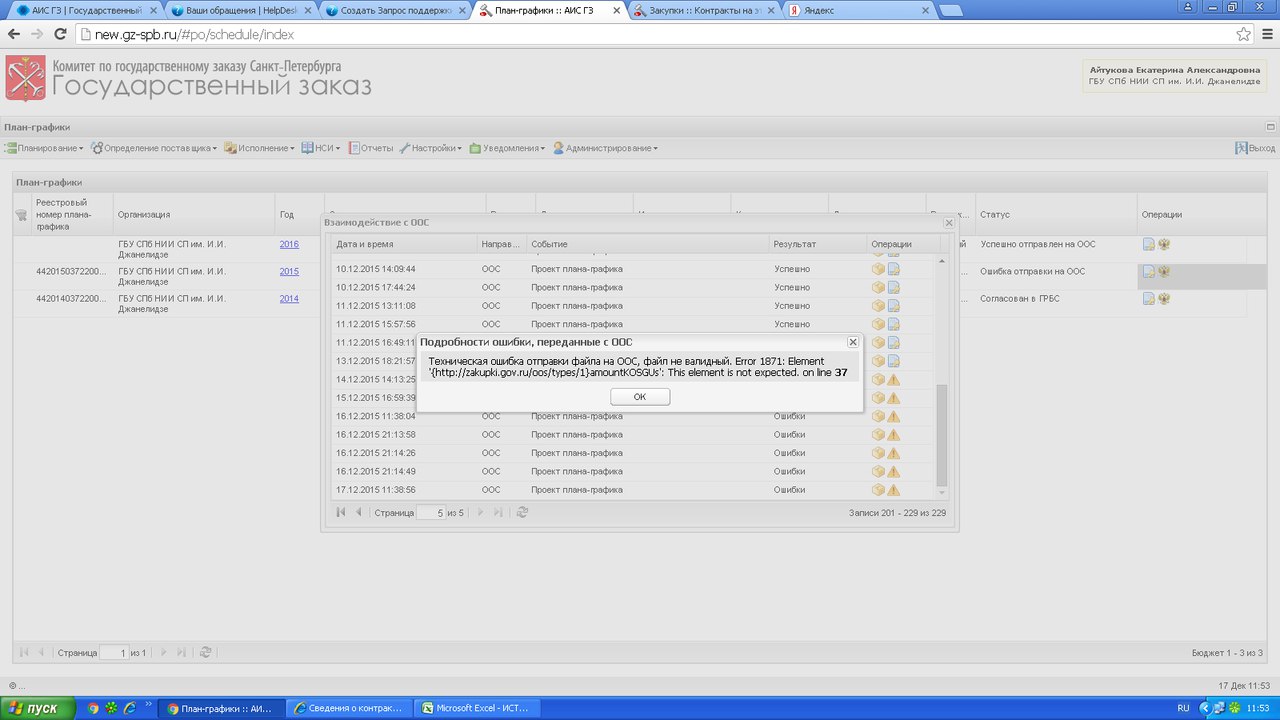Sort by 'Статус' column in main grid
The image size is (1280, 720).
[x=1056, y=214]
